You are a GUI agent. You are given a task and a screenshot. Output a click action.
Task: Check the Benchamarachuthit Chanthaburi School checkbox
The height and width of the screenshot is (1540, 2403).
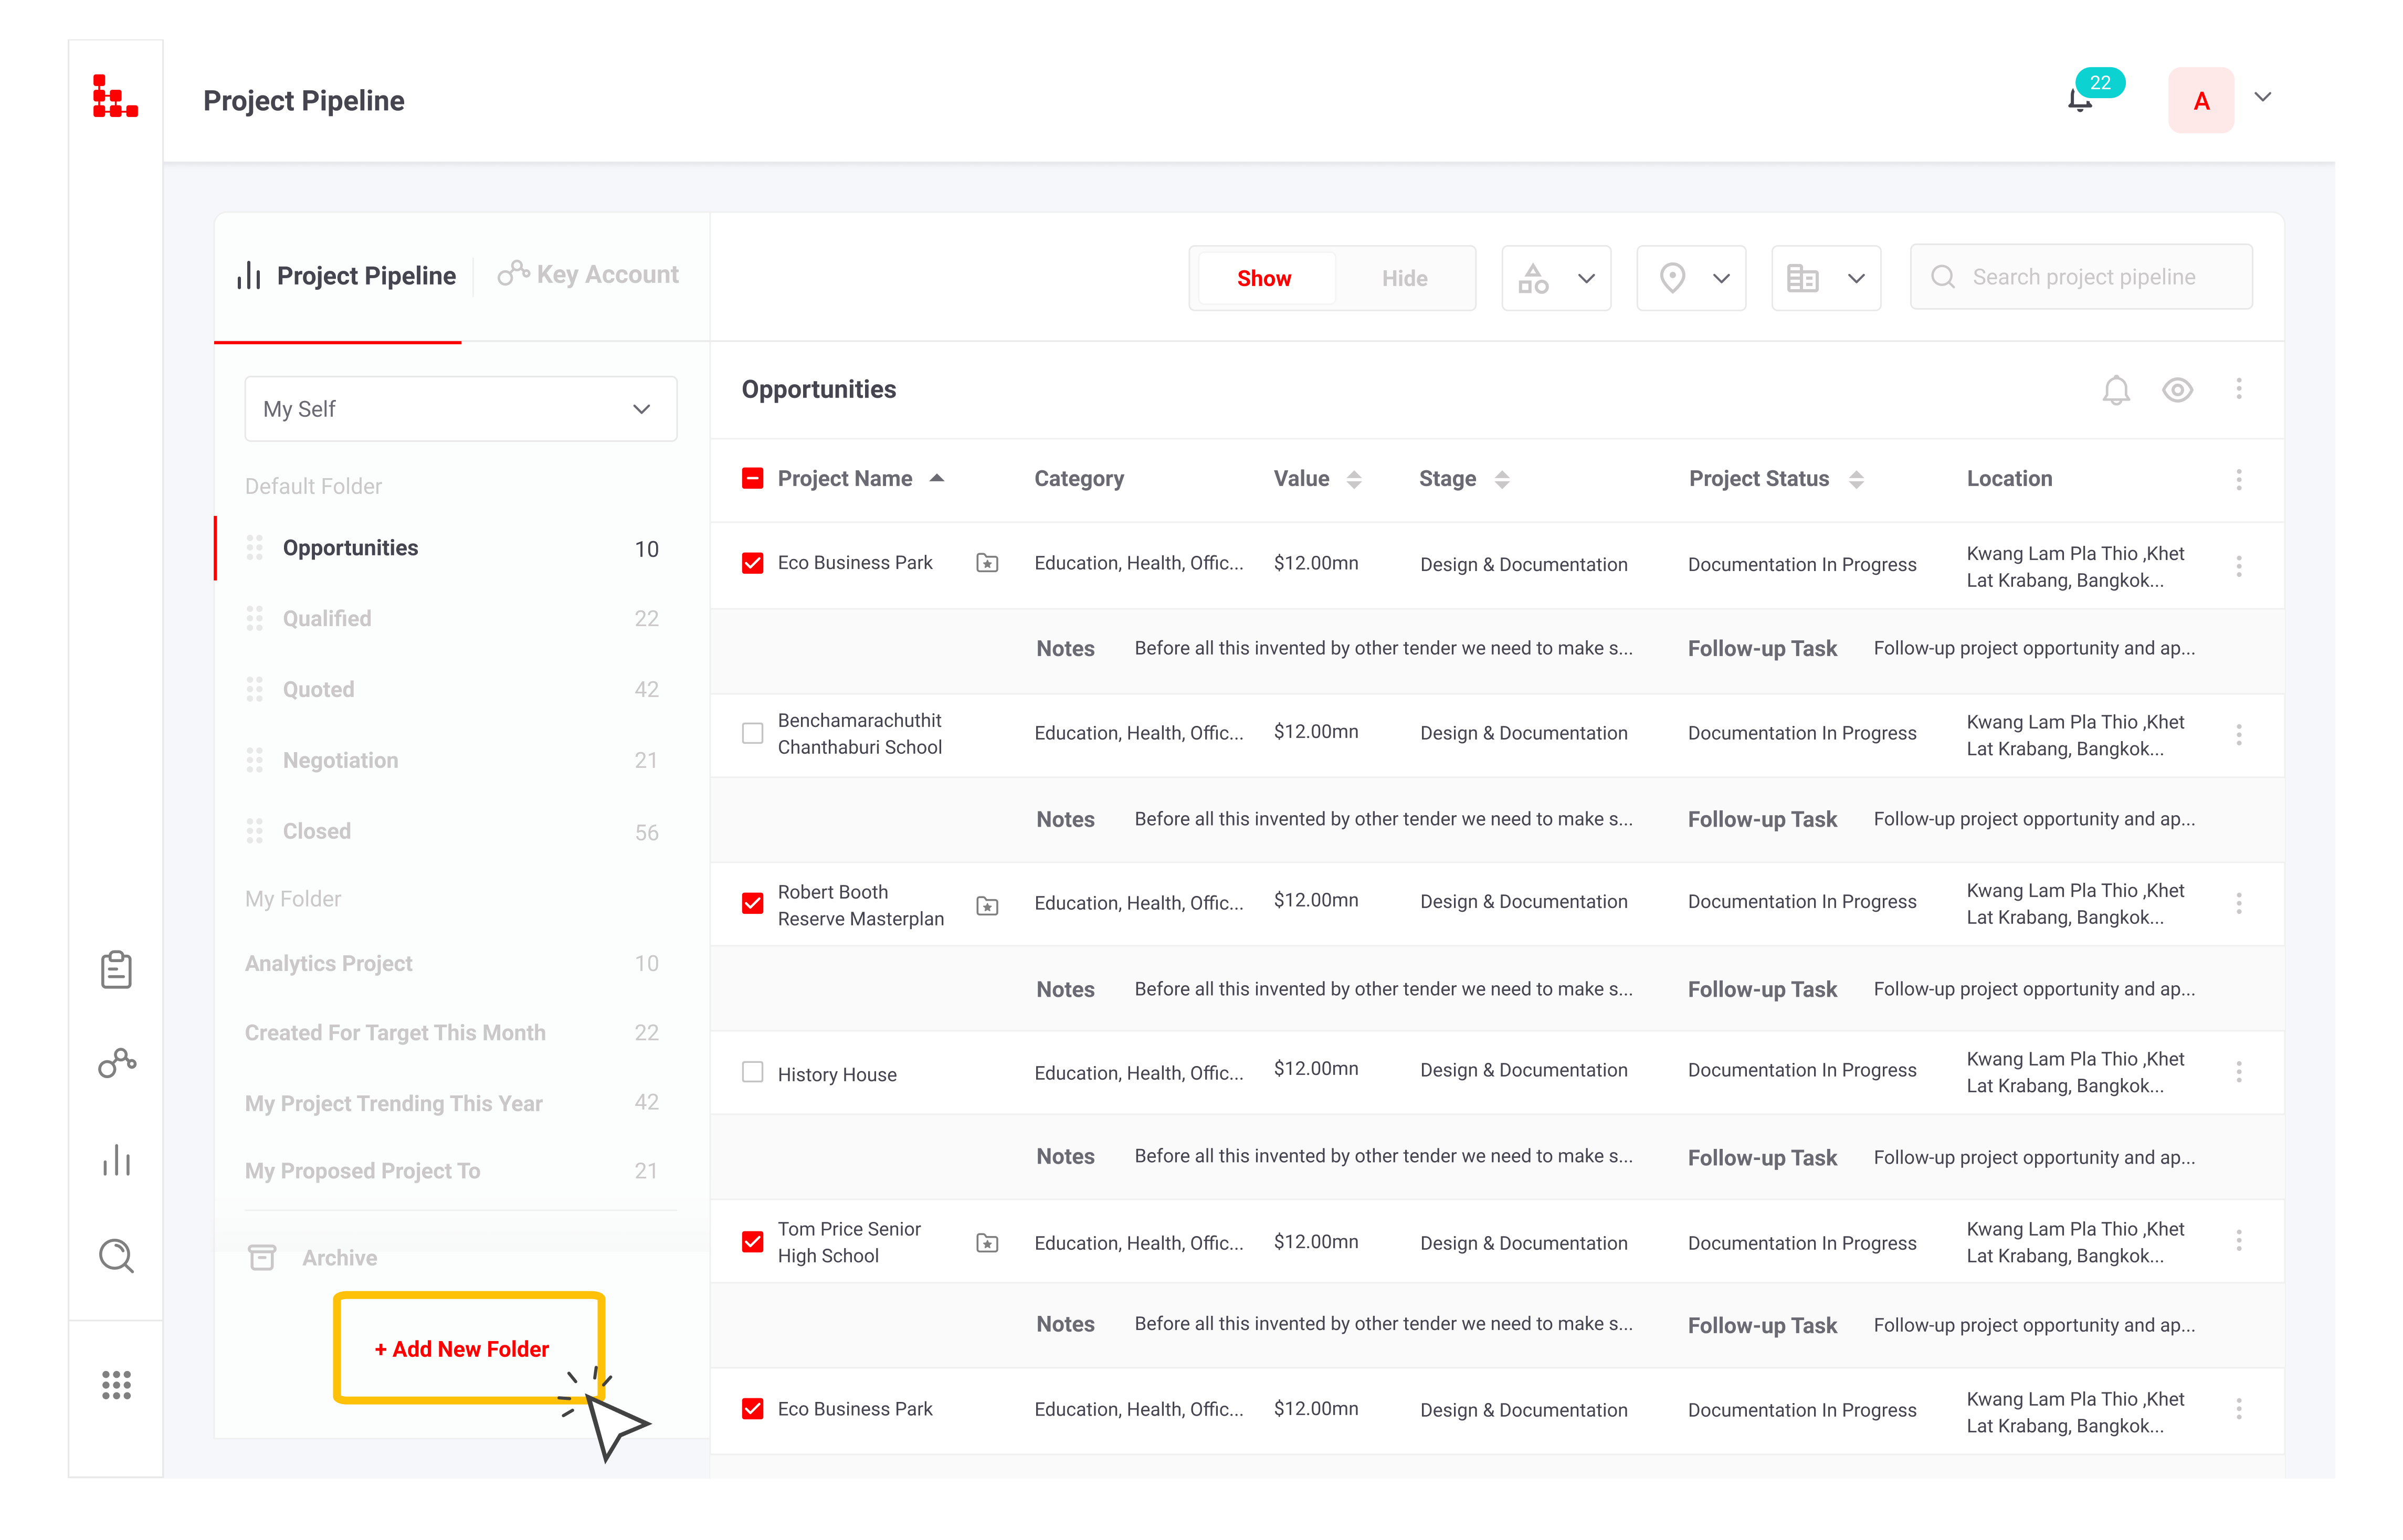[x=752, y=733]
